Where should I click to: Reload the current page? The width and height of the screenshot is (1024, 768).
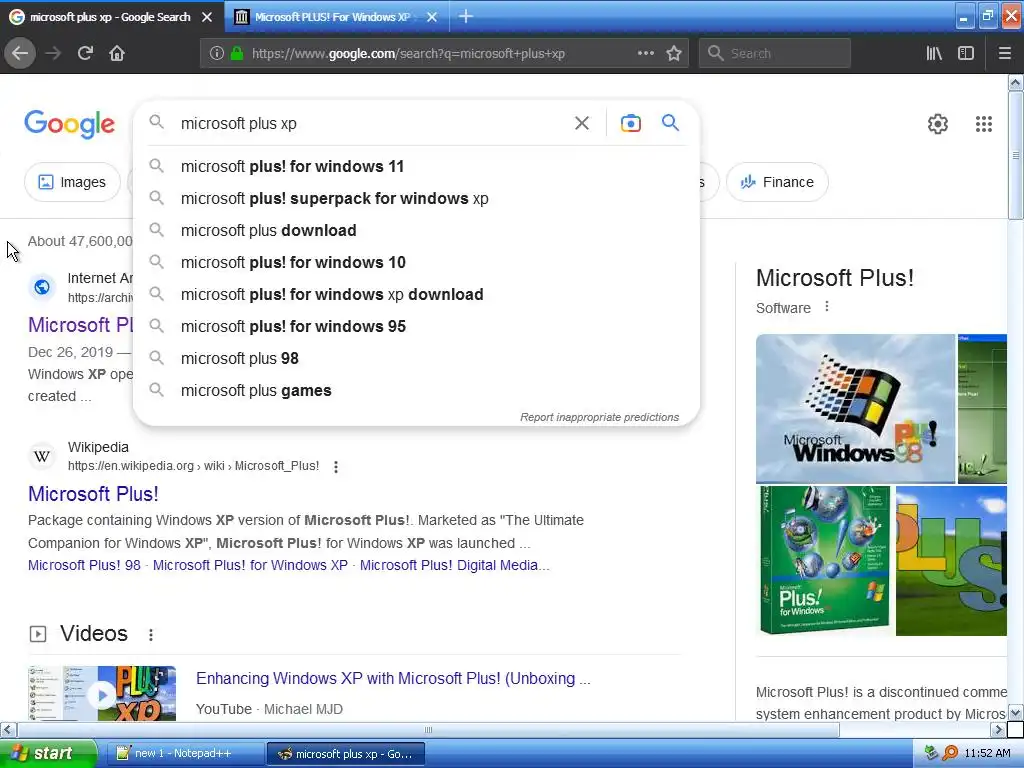85,53
